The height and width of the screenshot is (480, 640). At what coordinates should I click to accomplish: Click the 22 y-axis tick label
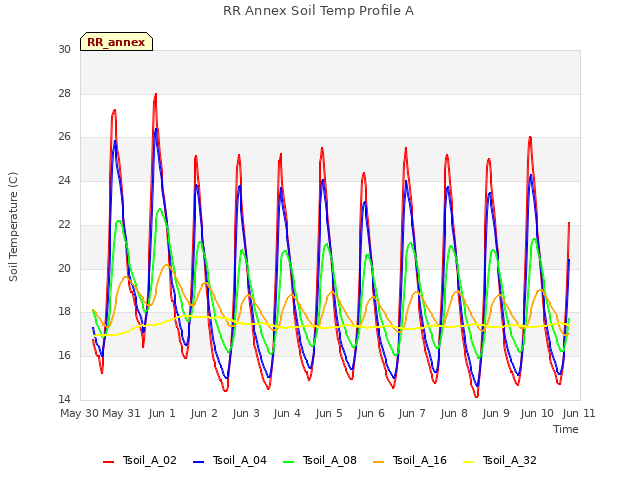pyautogui.click(x=64, y=224)
